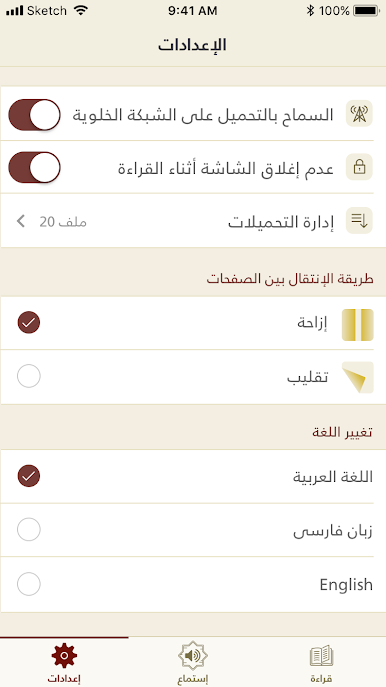The width and height of the screenshot is (386, 687).
Task: Choose the زبان فارسی radio button
Action: 29,529
